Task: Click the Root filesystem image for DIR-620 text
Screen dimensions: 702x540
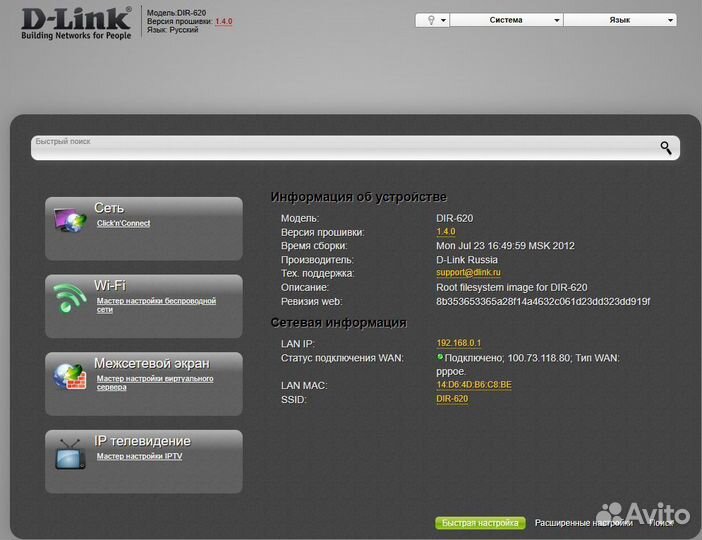Action: coord(511,287)
